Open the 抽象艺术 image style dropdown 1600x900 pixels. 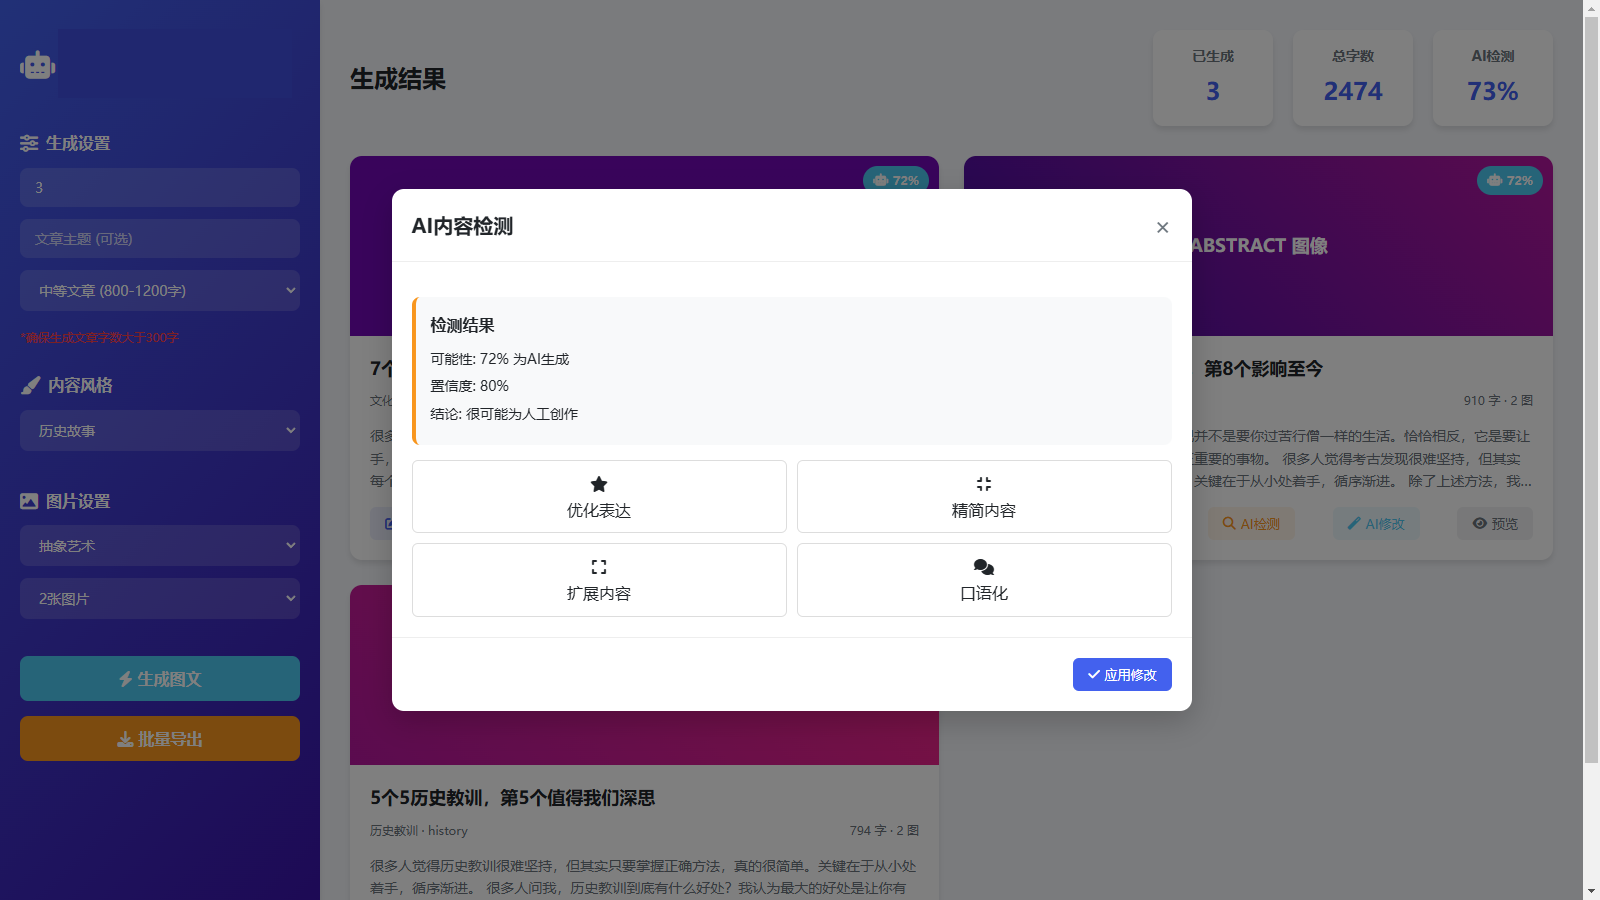pyautogui.click(x=159, y=545)
